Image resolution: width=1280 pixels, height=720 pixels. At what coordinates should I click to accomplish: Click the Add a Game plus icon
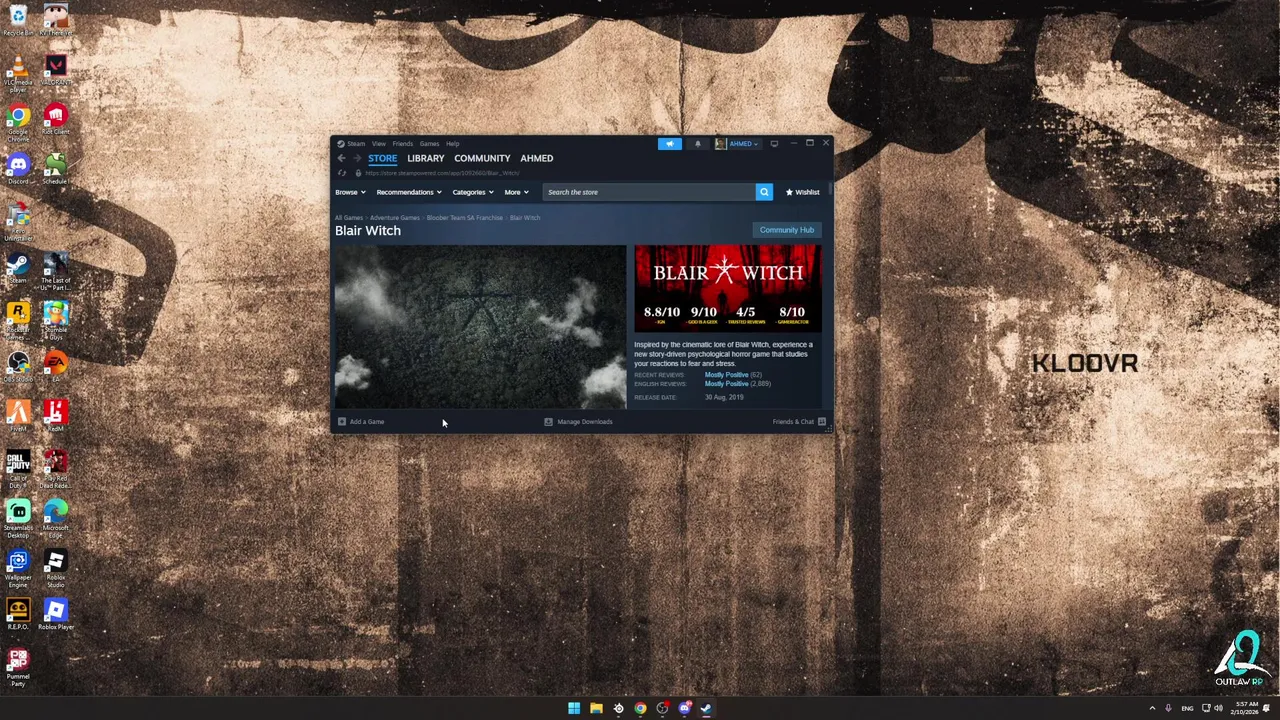pyautogui.click(x=341, y=422)
